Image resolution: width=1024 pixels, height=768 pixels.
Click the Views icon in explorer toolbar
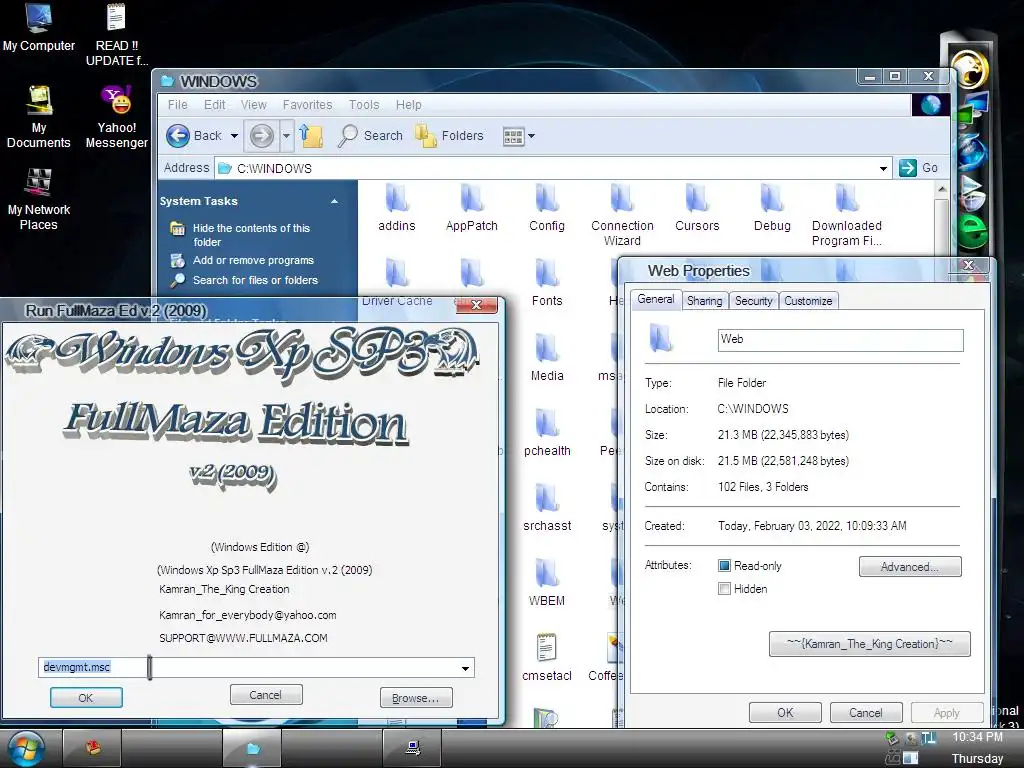[513, 136]
